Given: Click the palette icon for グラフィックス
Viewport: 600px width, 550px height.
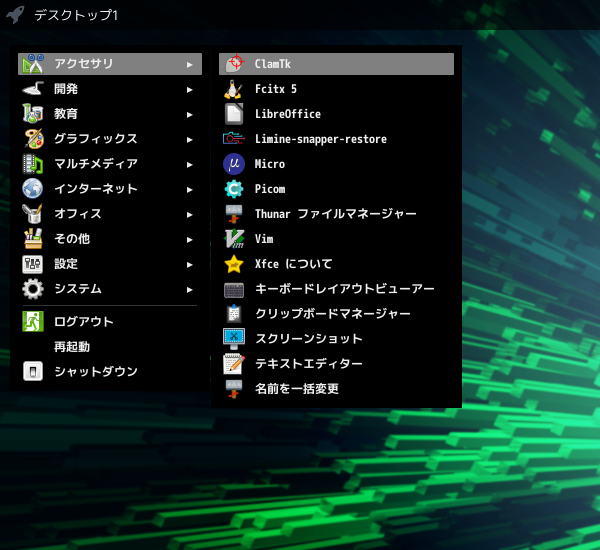Looking at the screenshot, I should pos(34,139).
